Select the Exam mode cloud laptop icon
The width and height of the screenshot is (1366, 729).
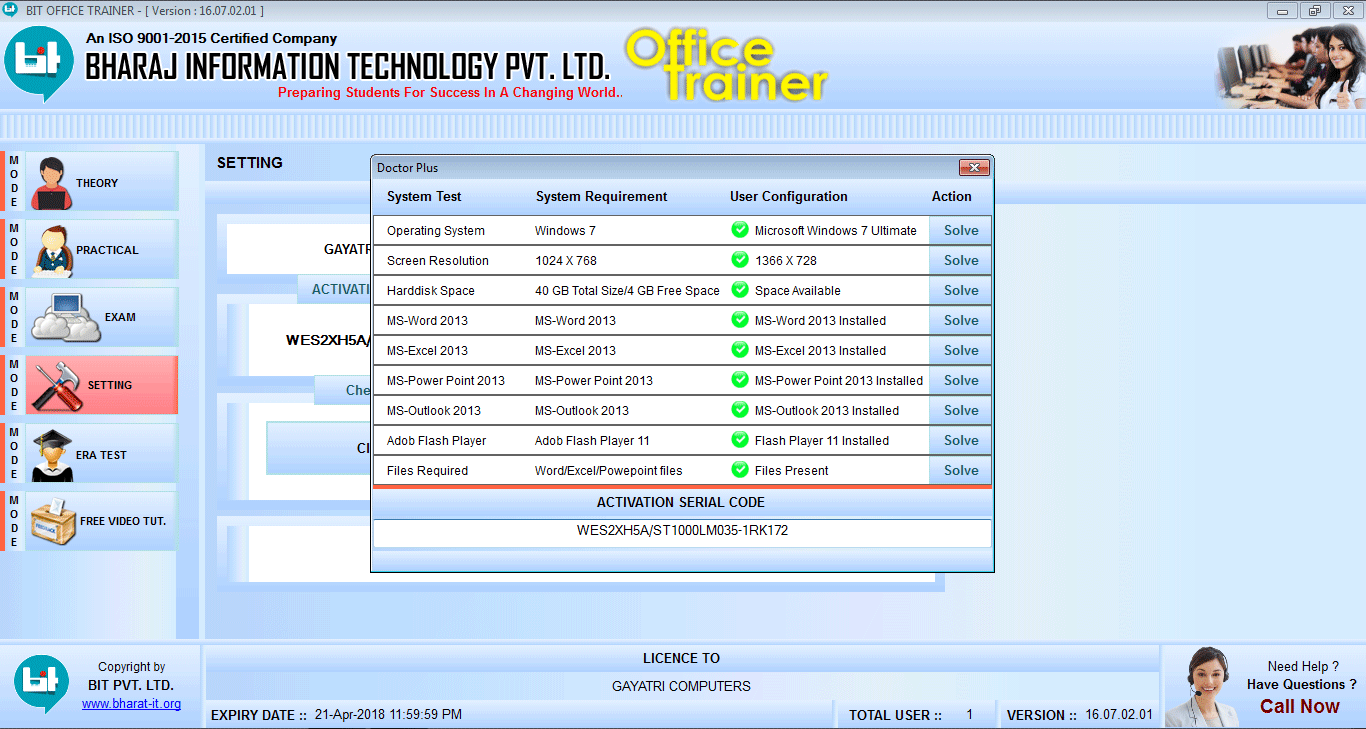66,317
